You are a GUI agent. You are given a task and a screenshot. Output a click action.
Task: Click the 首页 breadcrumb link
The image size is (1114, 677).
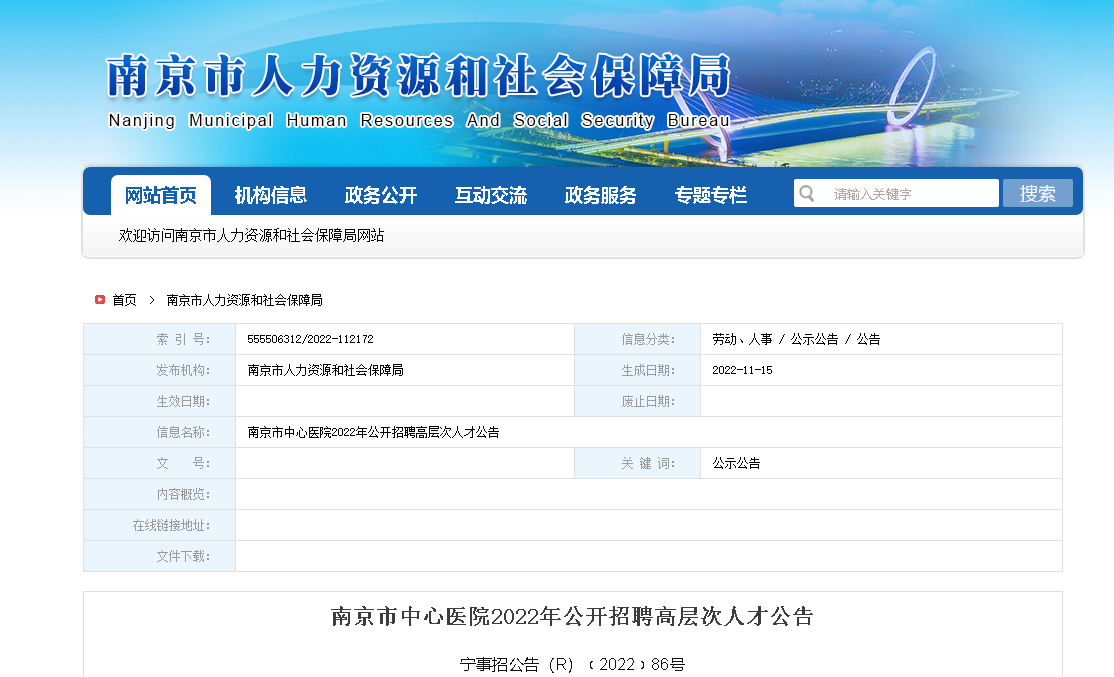tap(124, 300)
